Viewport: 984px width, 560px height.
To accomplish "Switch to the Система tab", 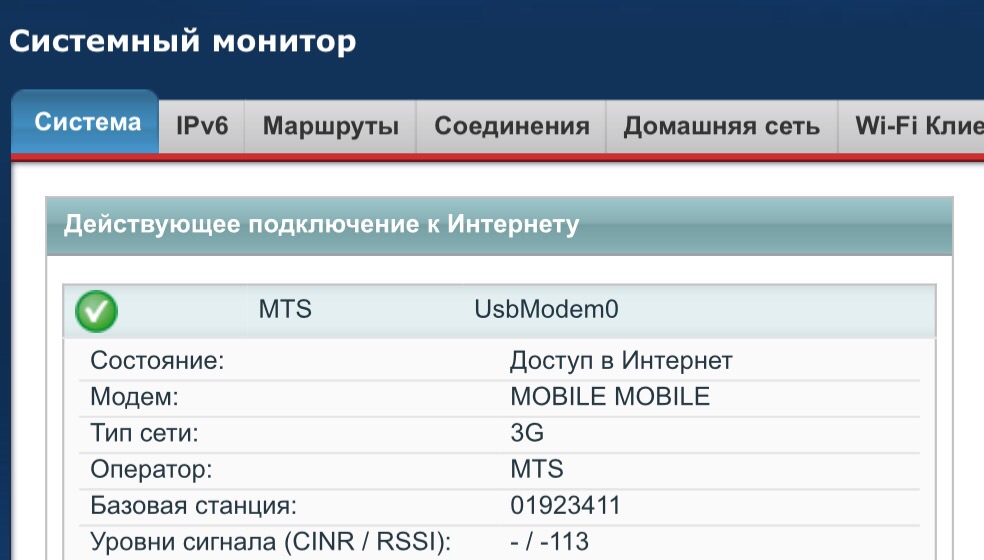I will [87, 124].
